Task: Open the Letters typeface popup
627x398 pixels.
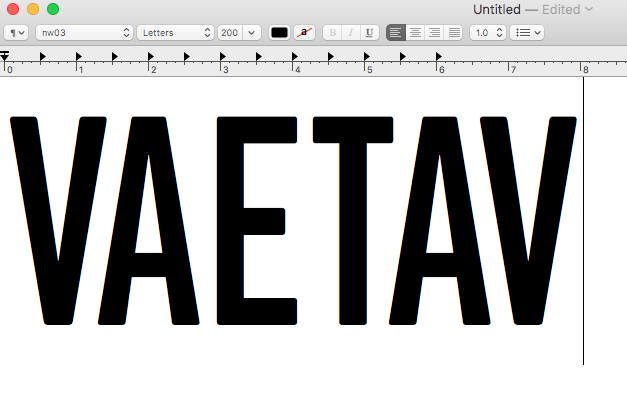Action: pos(176,33)
